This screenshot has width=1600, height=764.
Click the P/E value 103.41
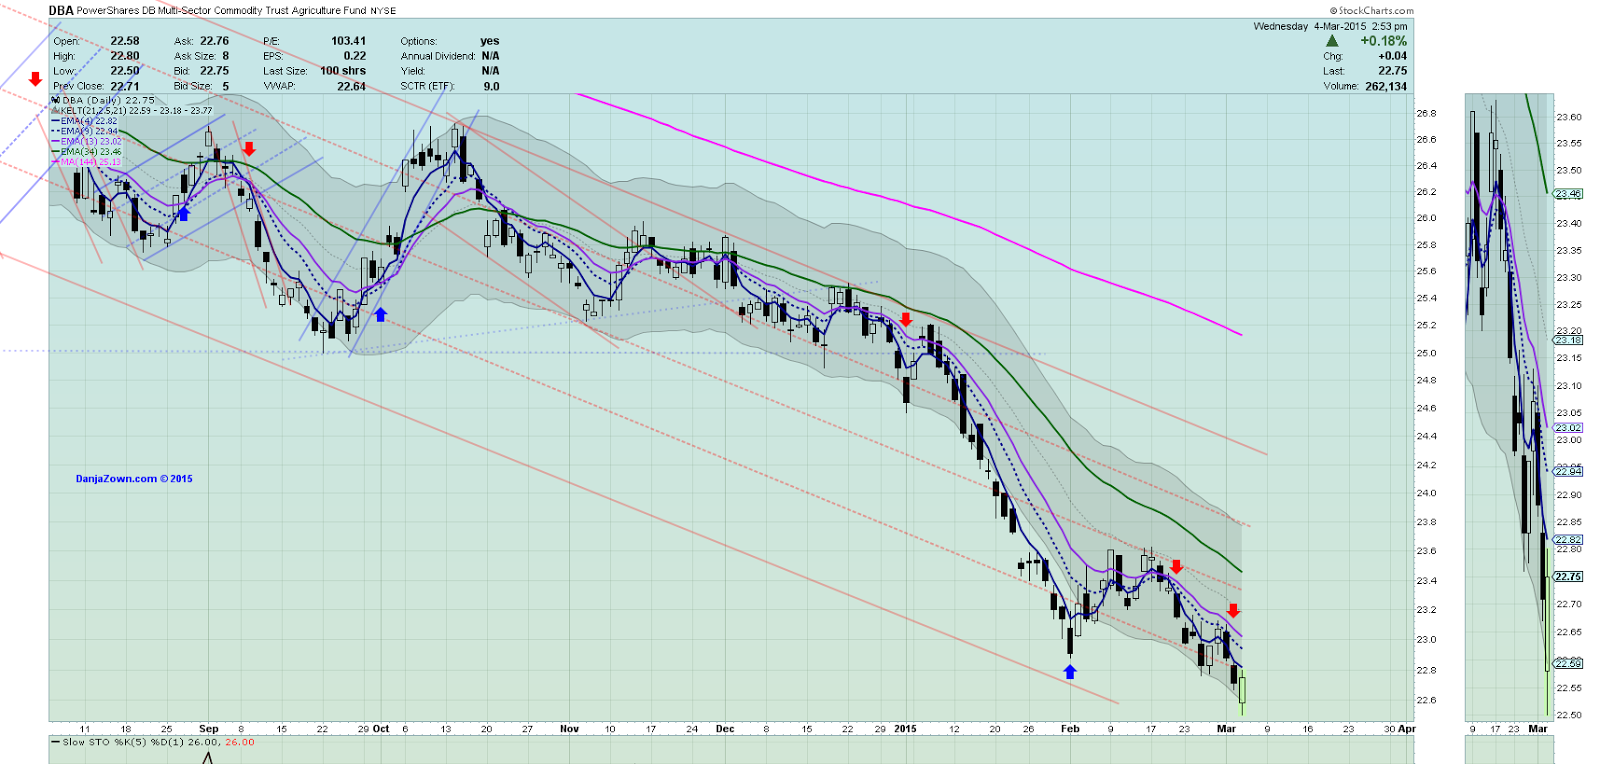349,41
